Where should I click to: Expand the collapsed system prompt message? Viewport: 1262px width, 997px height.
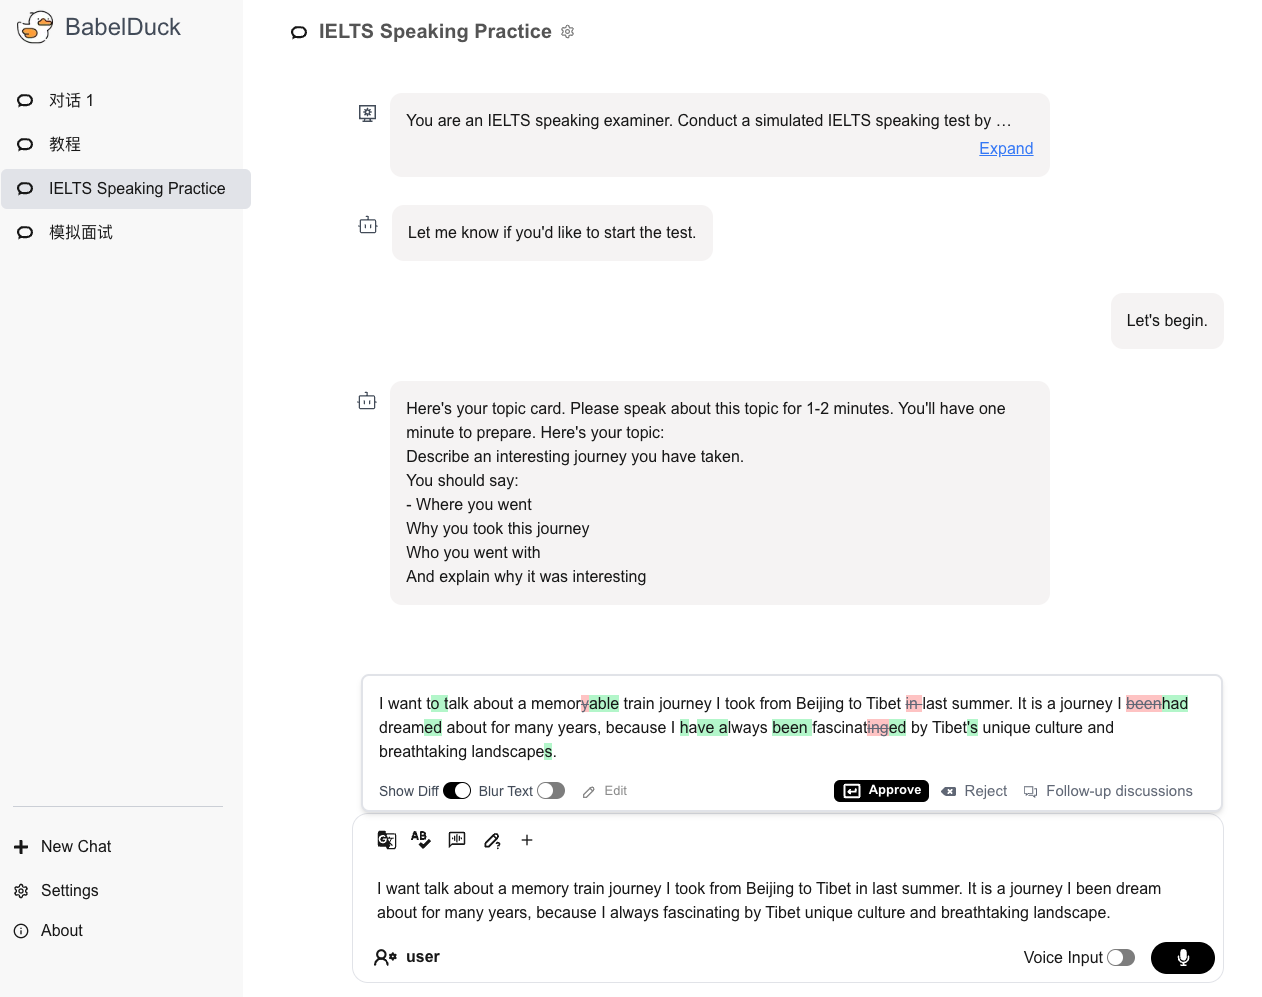click(x=1005, y=148)
